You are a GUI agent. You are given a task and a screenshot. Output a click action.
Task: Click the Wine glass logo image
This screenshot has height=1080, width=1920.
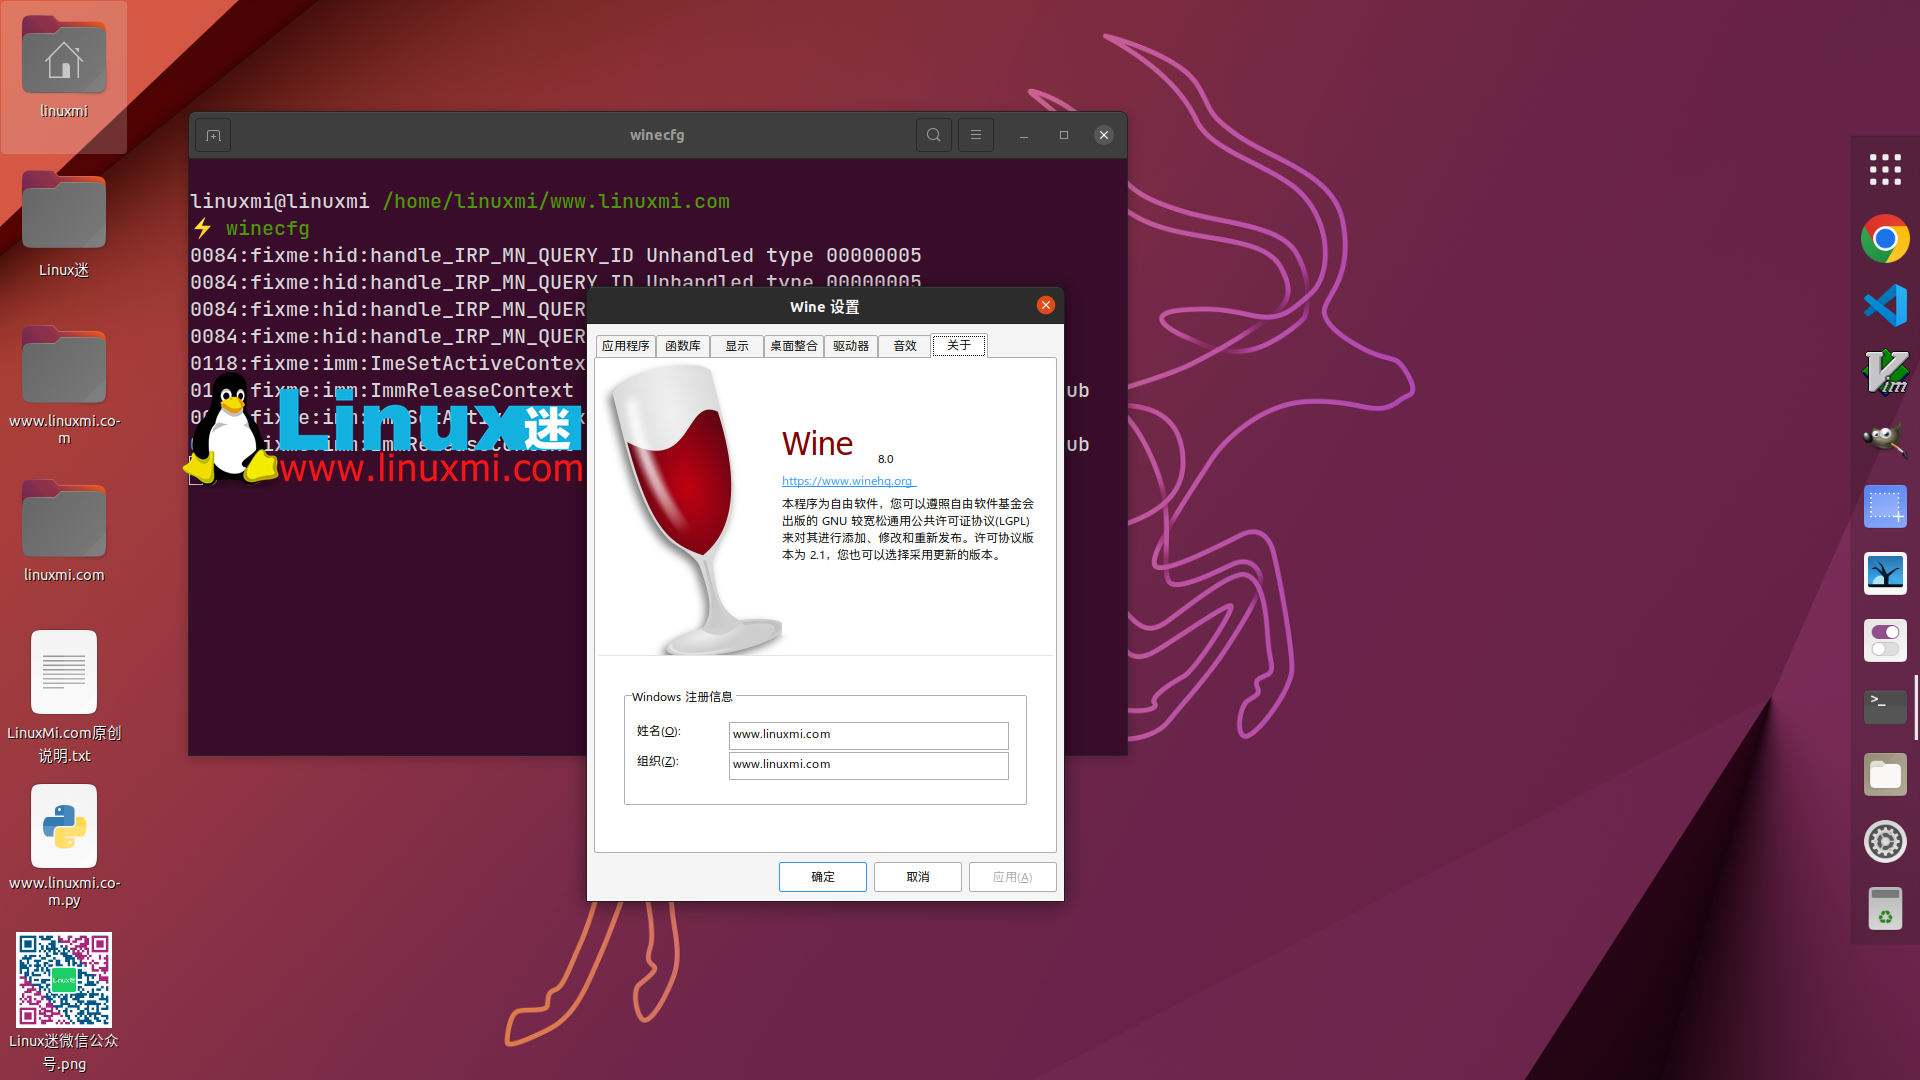coord(694,510)
